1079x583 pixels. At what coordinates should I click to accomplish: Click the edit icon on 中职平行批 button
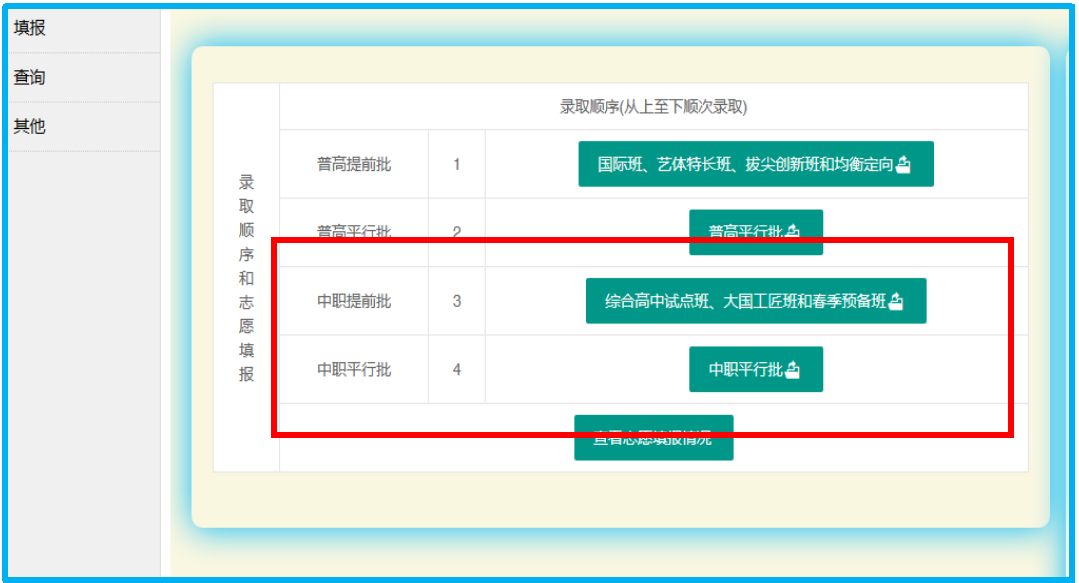click(x=793, y=370)
